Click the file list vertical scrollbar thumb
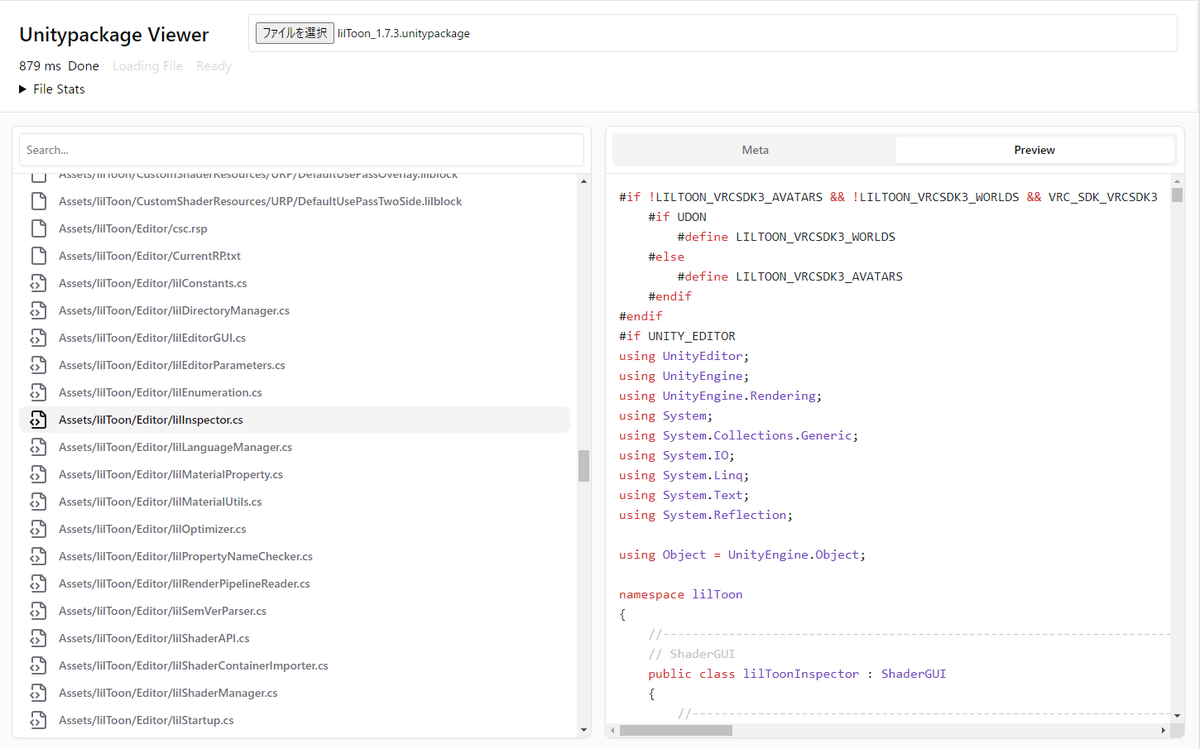 point(584,466)
